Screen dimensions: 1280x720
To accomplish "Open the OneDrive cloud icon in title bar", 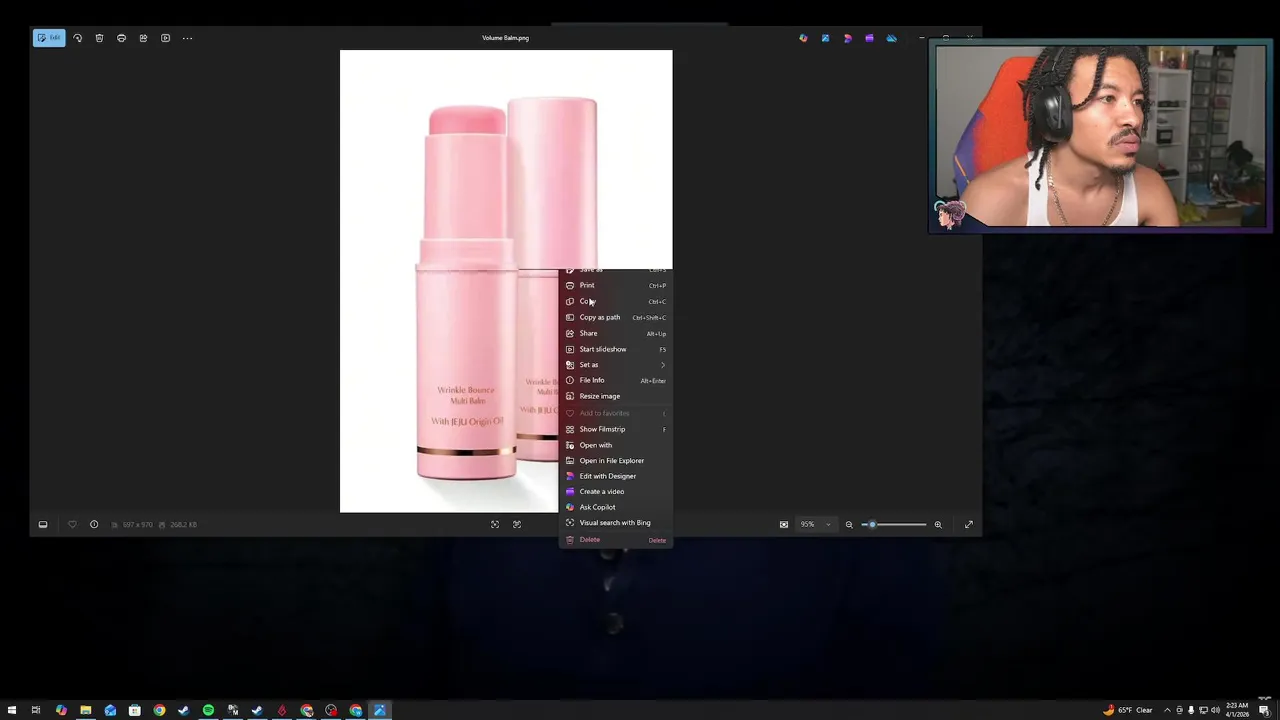I will click(891, 38).
